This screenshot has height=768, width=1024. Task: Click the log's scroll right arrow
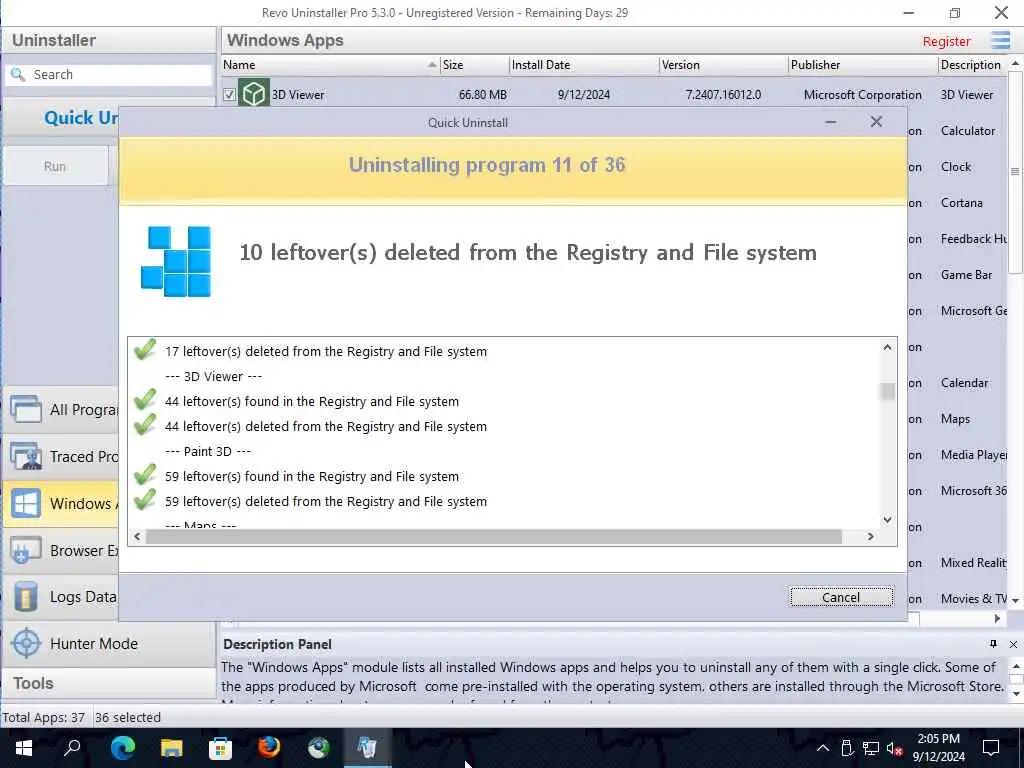871,536
